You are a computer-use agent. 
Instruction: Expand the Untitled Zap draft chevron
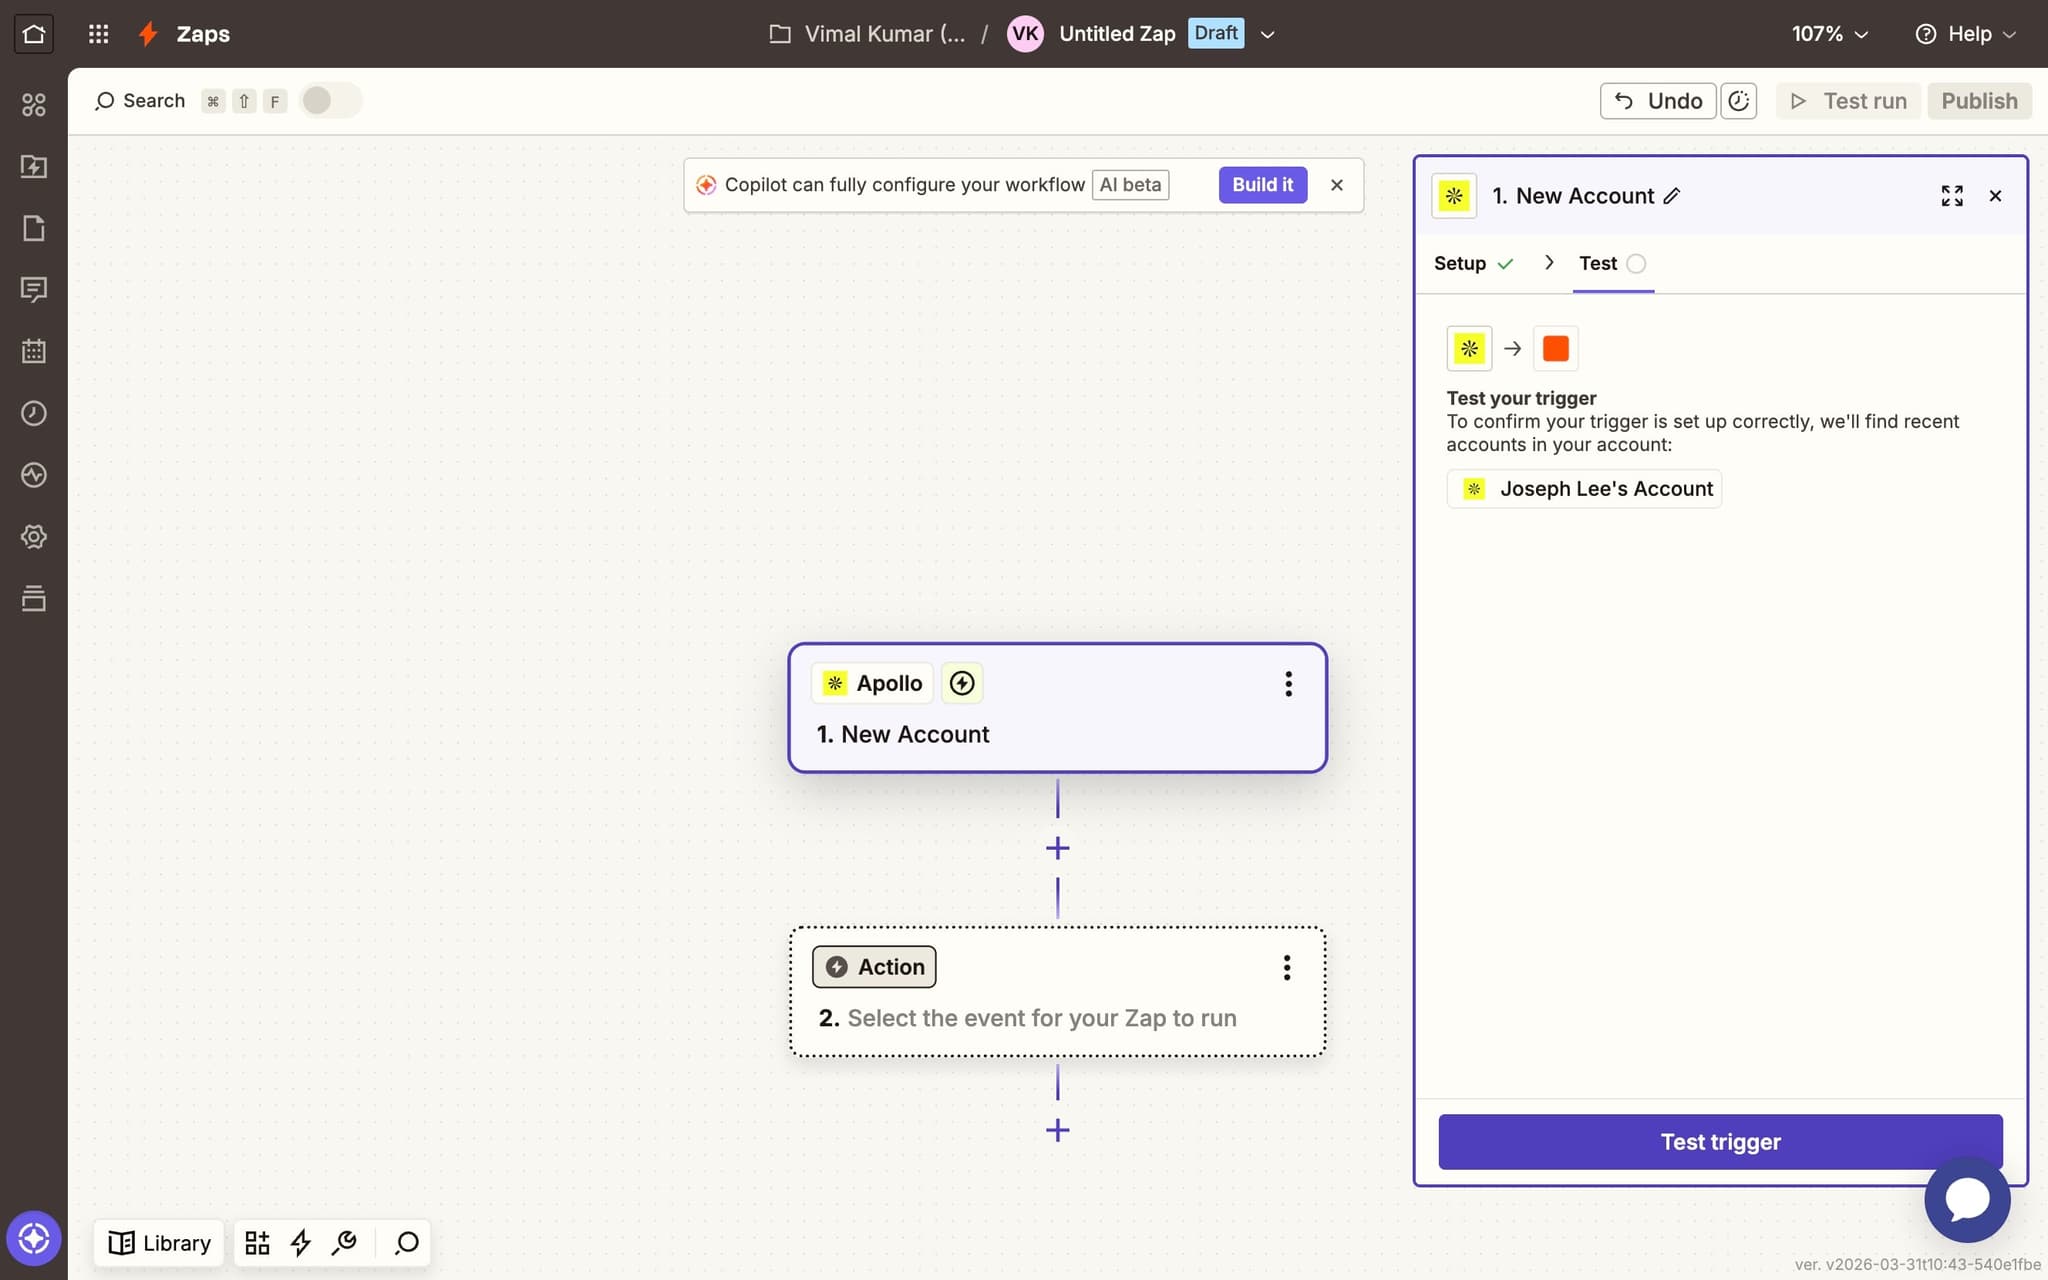point(1268,34)
